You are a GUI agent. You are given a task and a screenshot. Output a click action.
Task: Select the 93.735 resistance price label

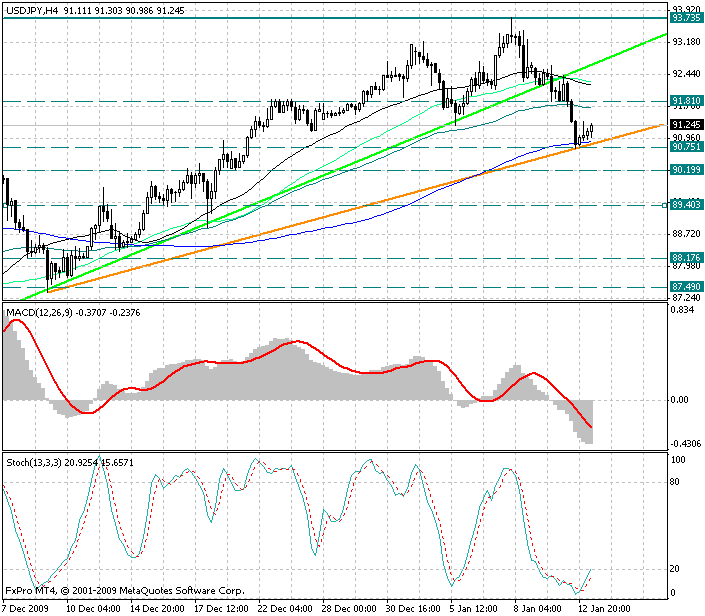point(686,18)
